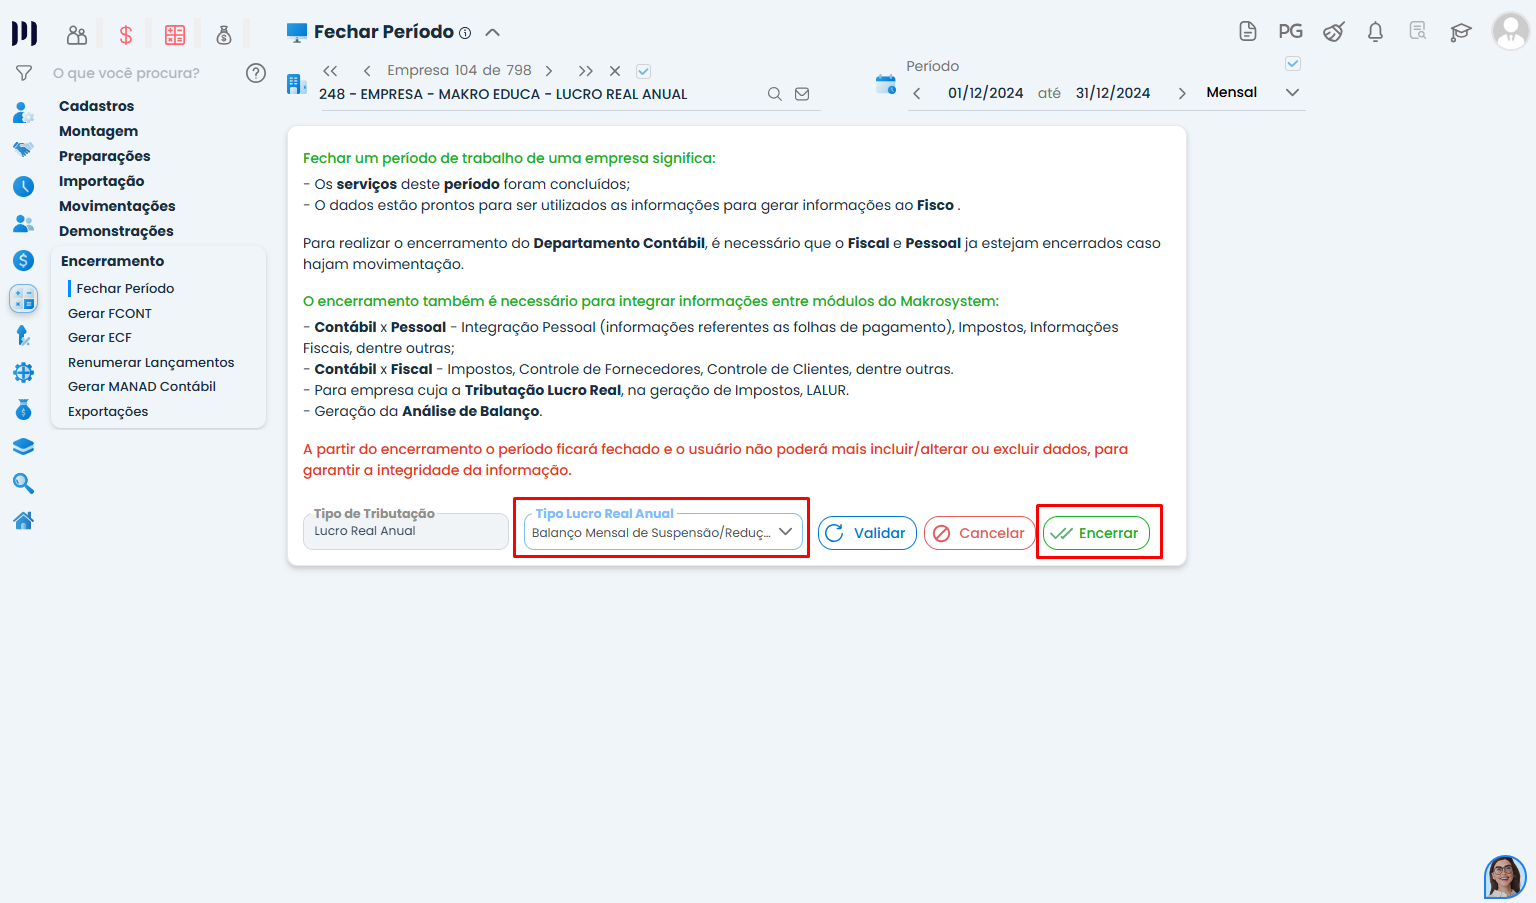Open the Montagem menu
The image size is (1536, 903).
point(98,131)
